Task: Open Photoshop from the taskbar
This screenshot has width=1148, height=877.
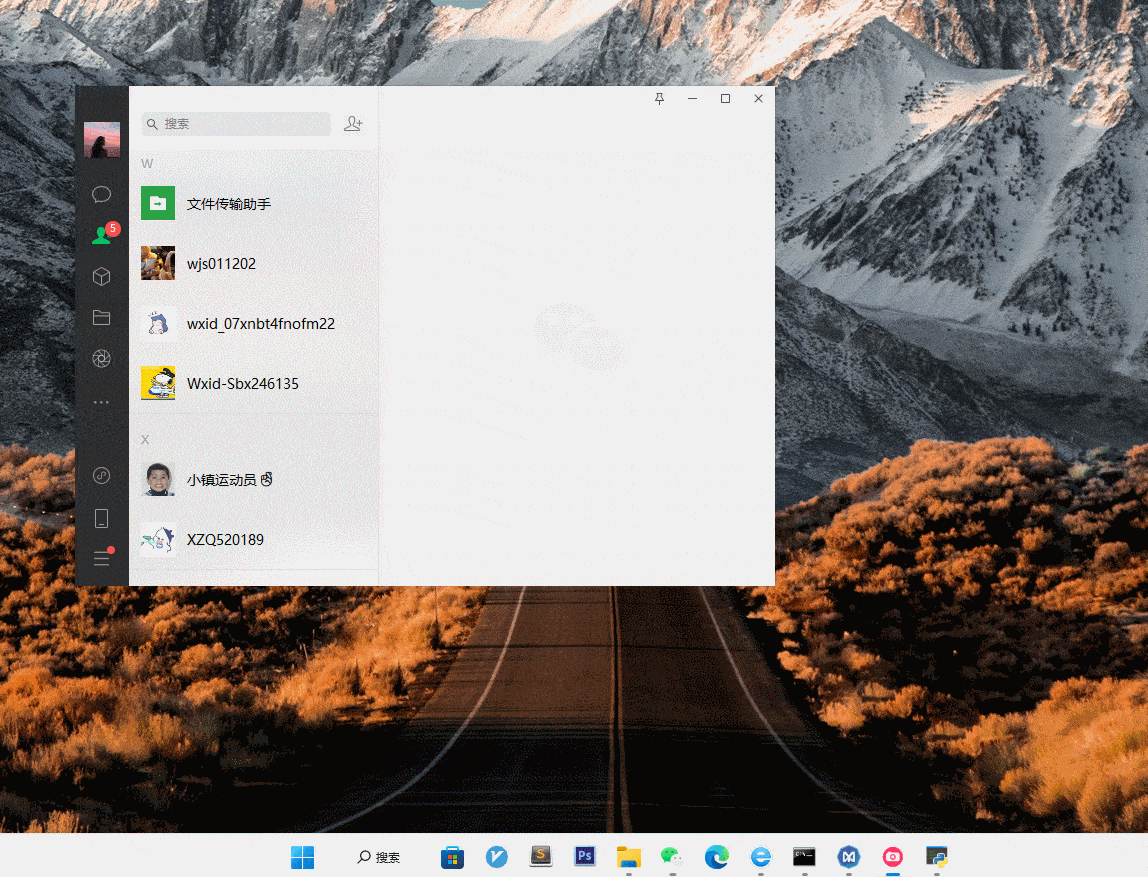Action: tap(585, 856)
